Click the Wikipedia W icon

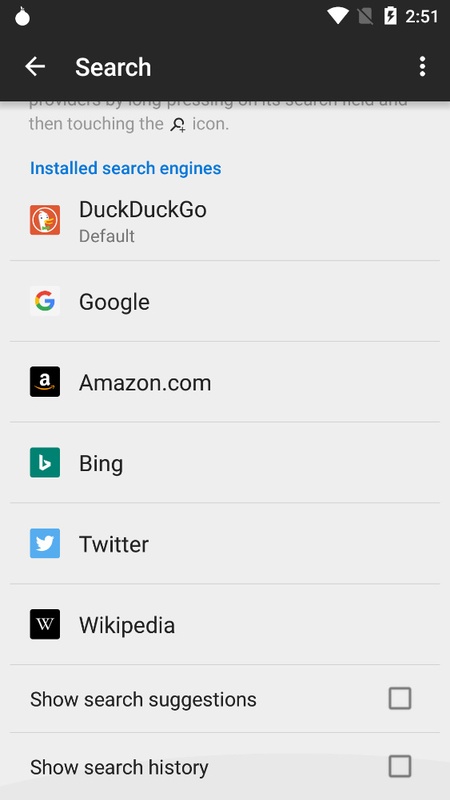[x=45, y=624]
